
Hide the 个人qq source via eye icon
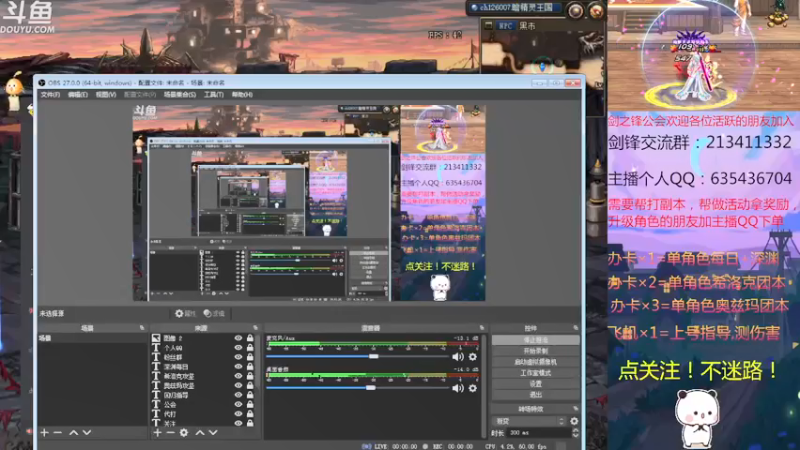click(238, 347)
